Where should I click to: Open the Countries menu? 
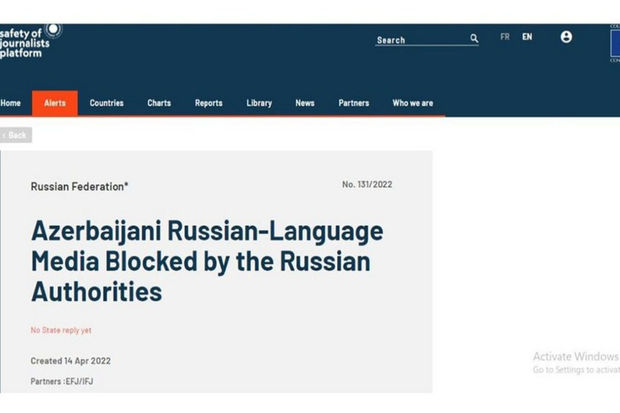click(x=107, y=103)
